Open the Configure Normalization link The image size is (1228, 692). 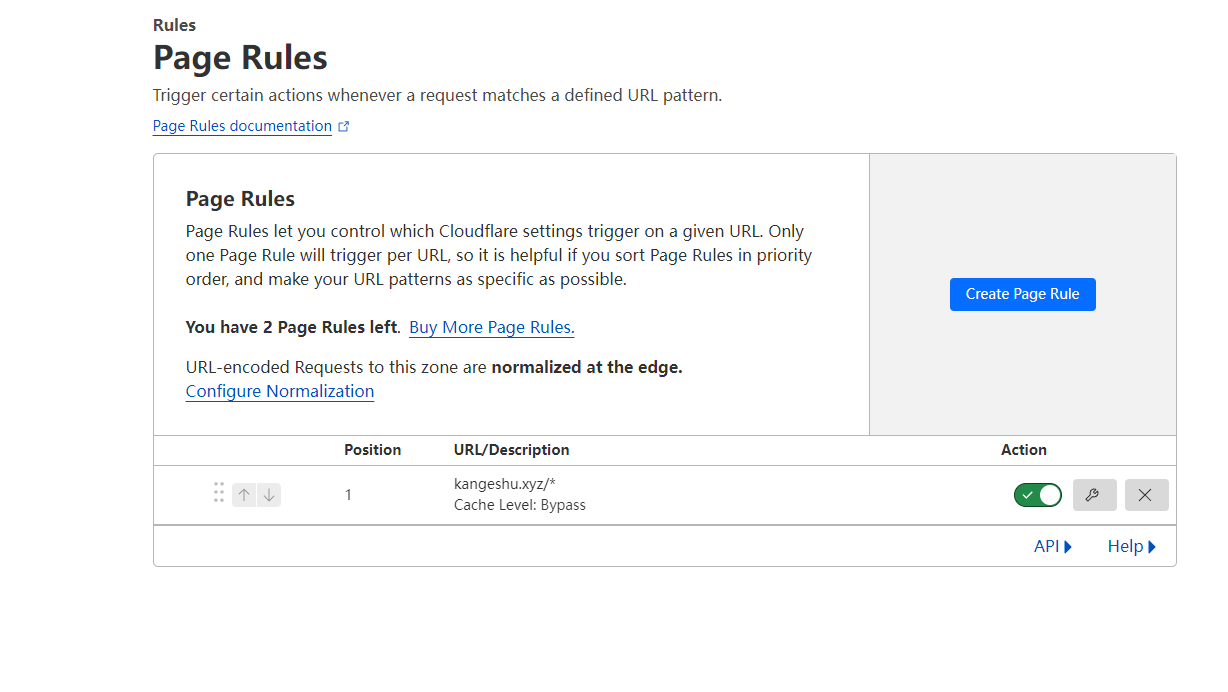(x=280, y=391)
